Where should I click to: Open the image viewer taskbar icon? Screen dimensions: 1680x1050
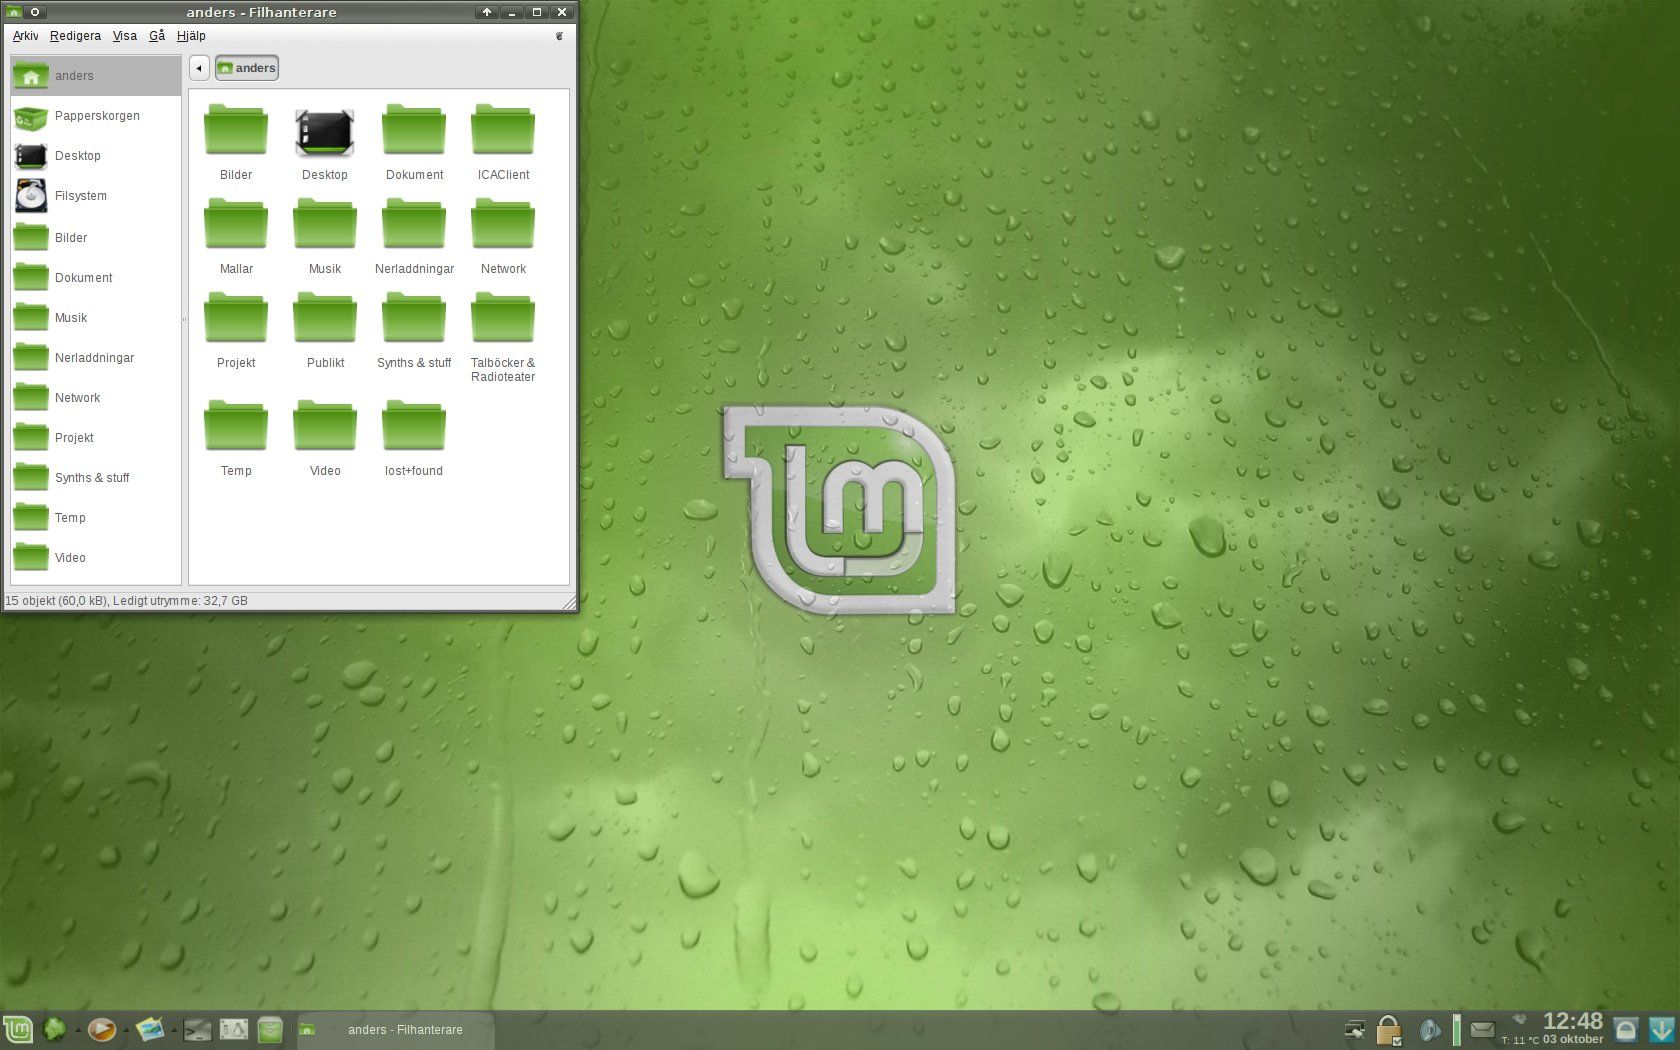[x=150, y=1030]
